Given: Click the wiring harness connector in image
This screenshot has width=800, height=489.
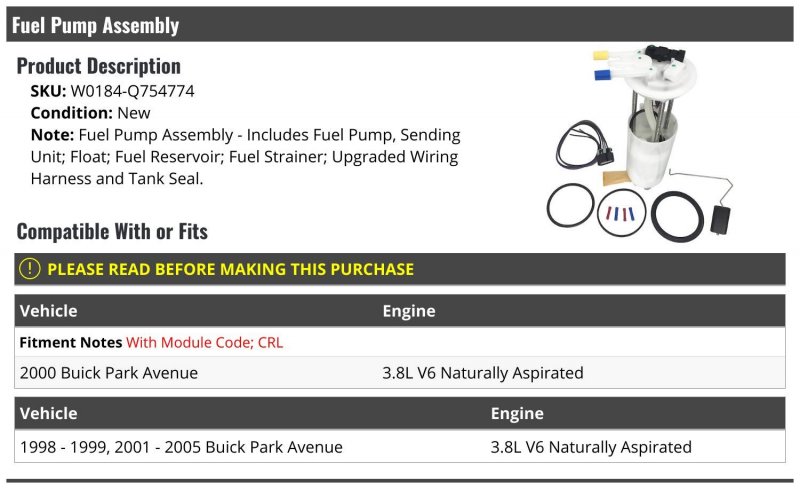Looking at the screenshot, I should (x=585, y=145).
